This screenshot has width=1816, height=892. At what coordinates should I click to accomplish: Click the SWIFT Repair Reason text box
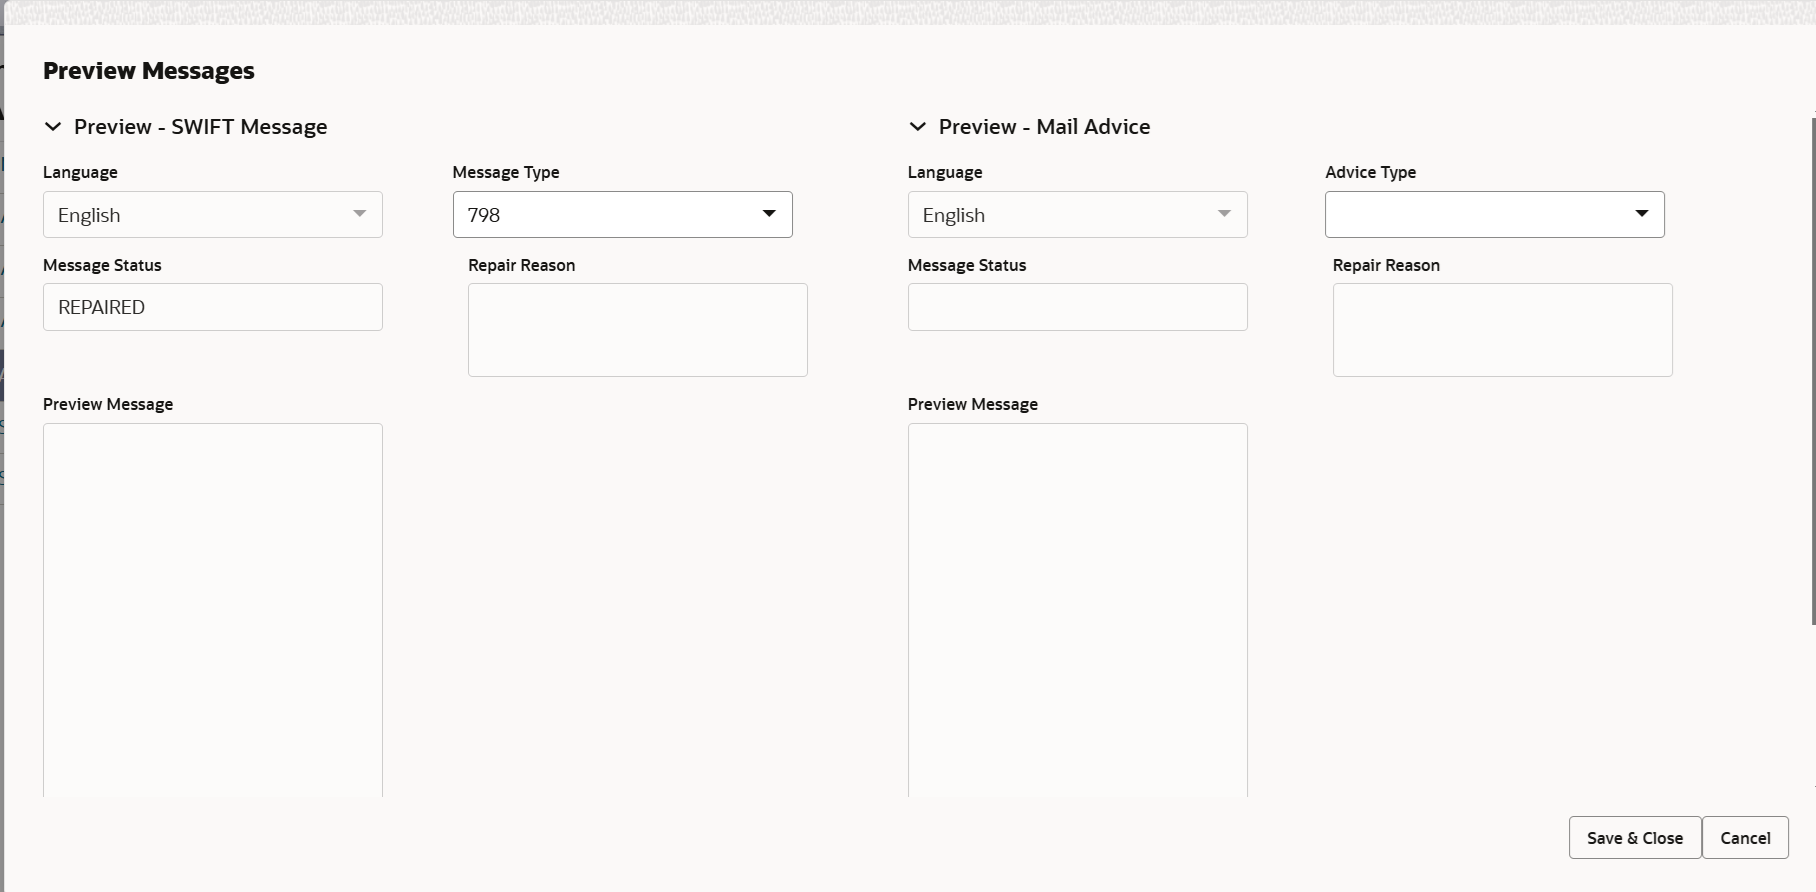(x=638, y=330)
